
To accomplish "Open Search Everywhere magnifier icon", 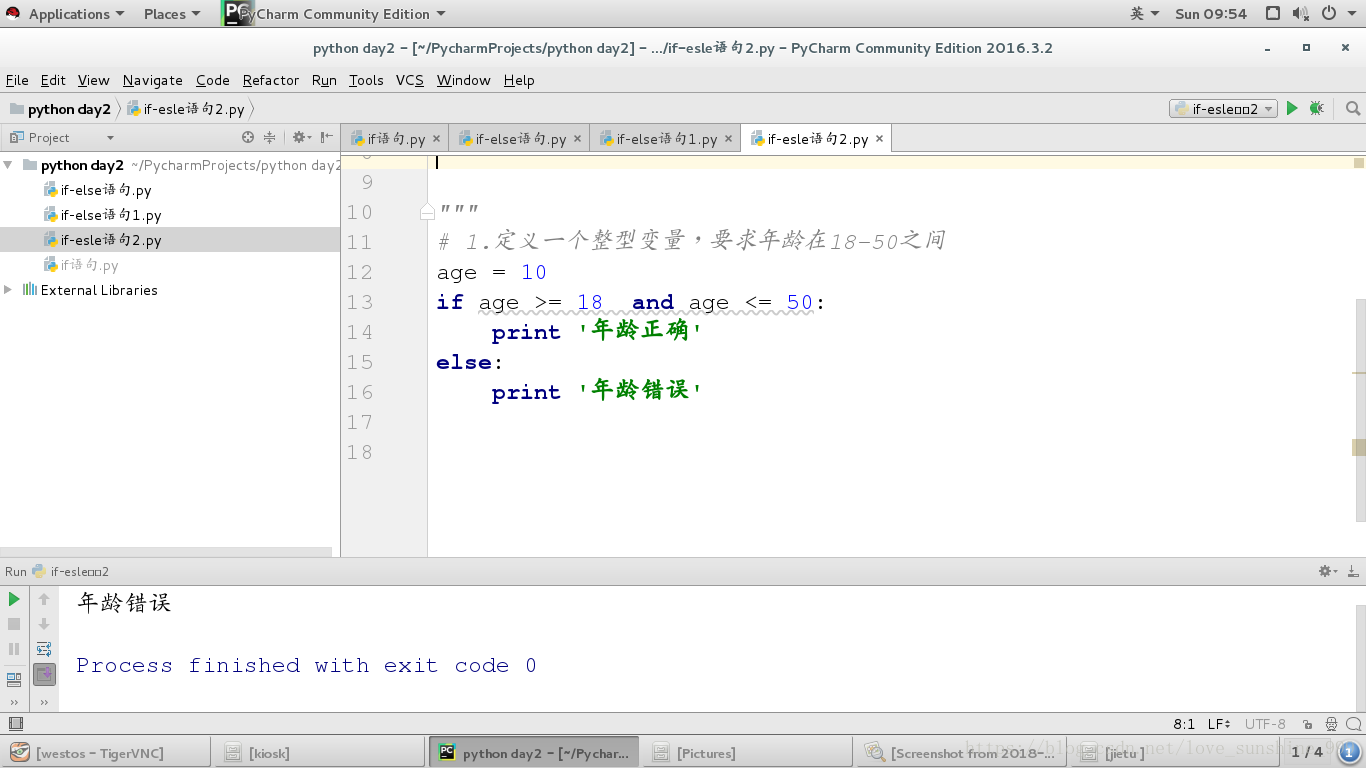I will 1352,108.
